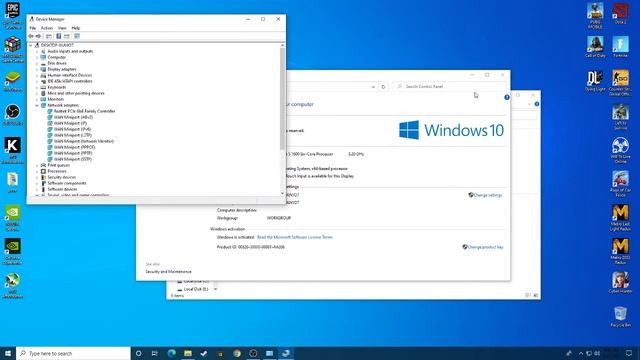
Task: Open the green NVIDIA desktop shortcut
Action: tap(13, 218)
